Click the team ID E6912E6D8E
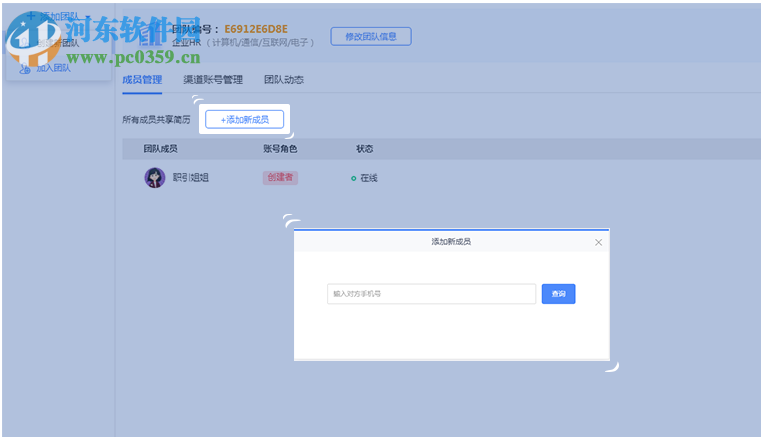 256,29
